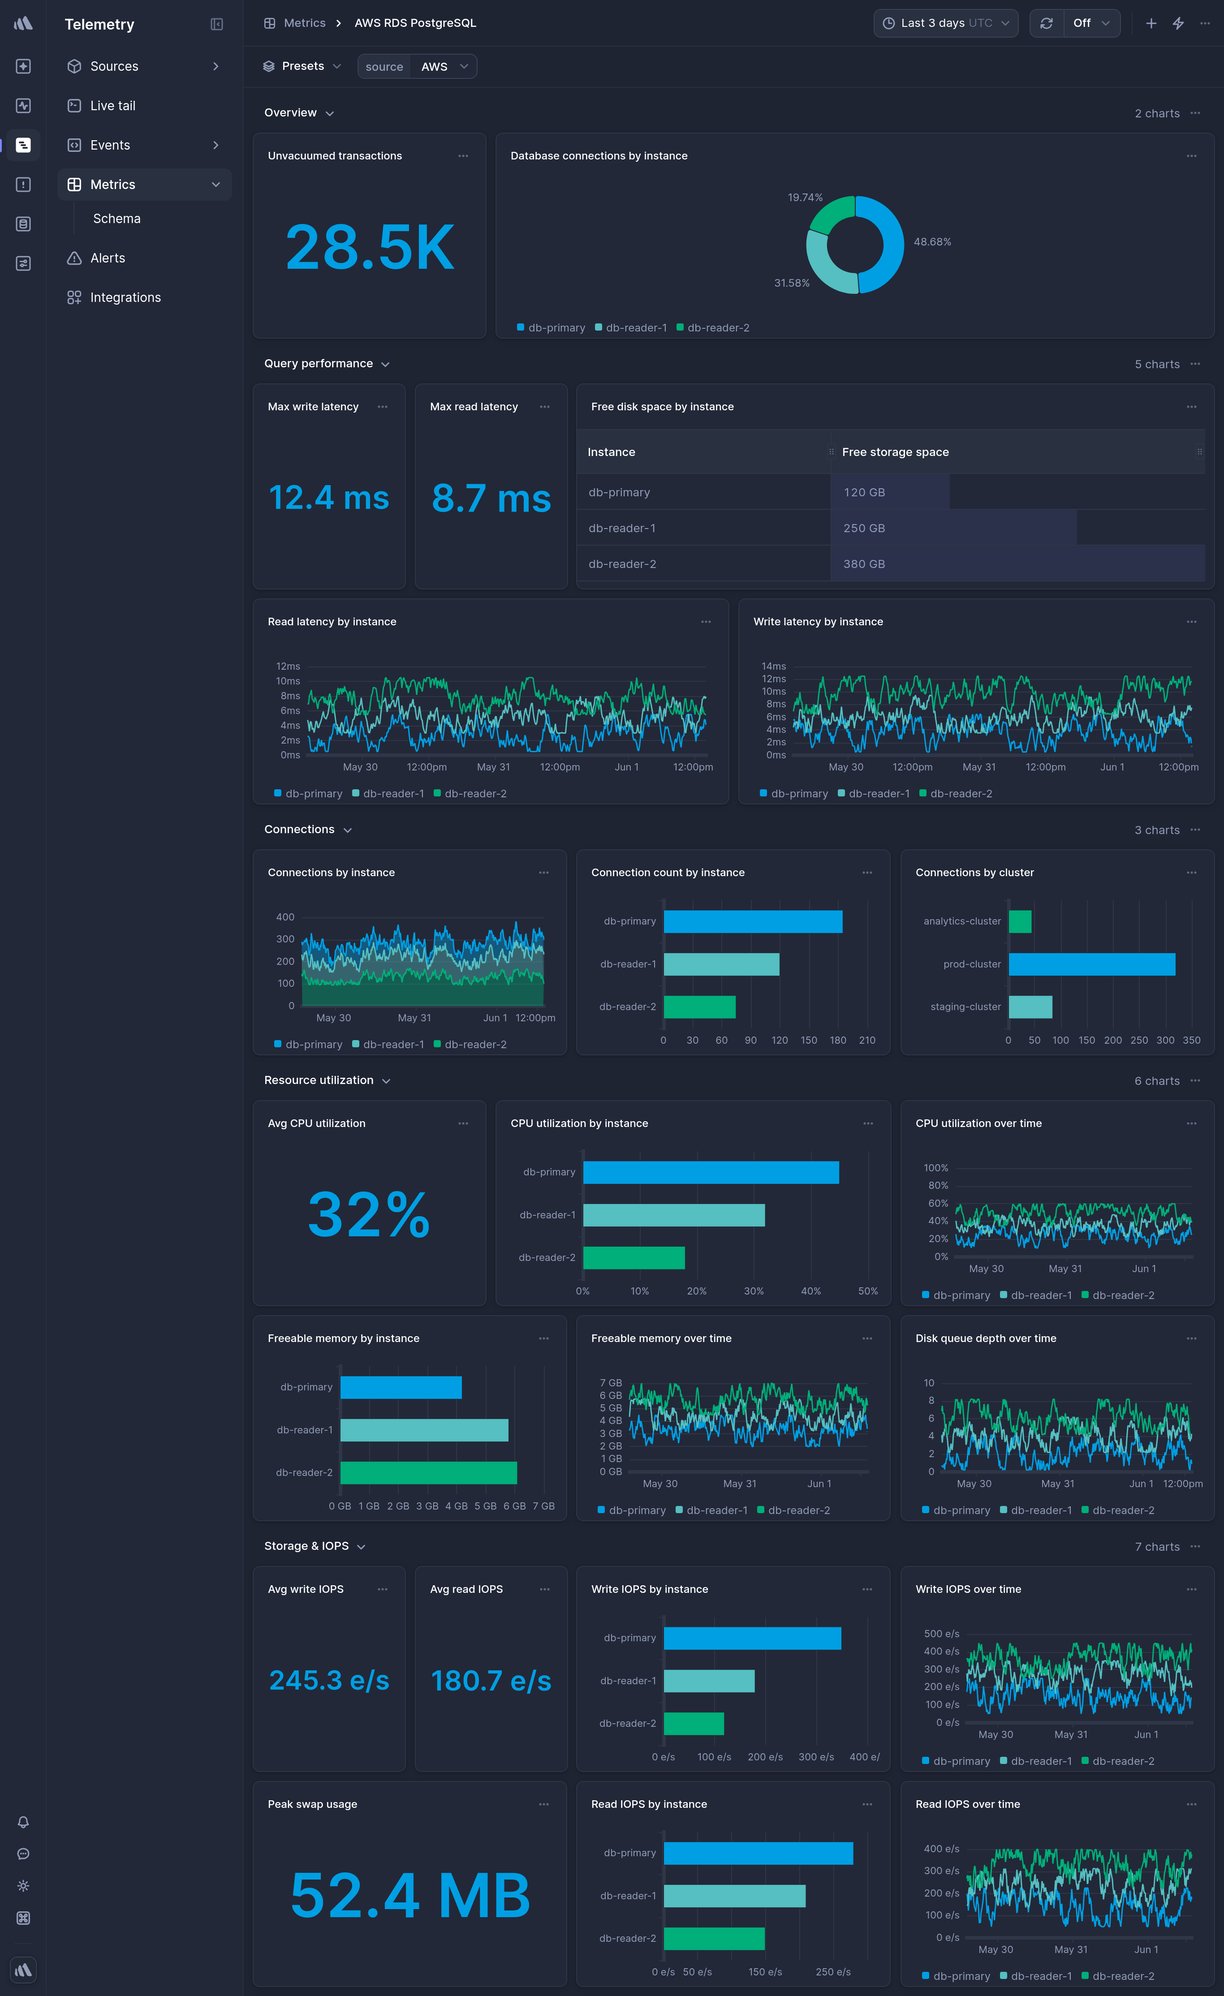Toggle db-primary in Database connections legend
Screen dimensions: 1224x1996
551,328
